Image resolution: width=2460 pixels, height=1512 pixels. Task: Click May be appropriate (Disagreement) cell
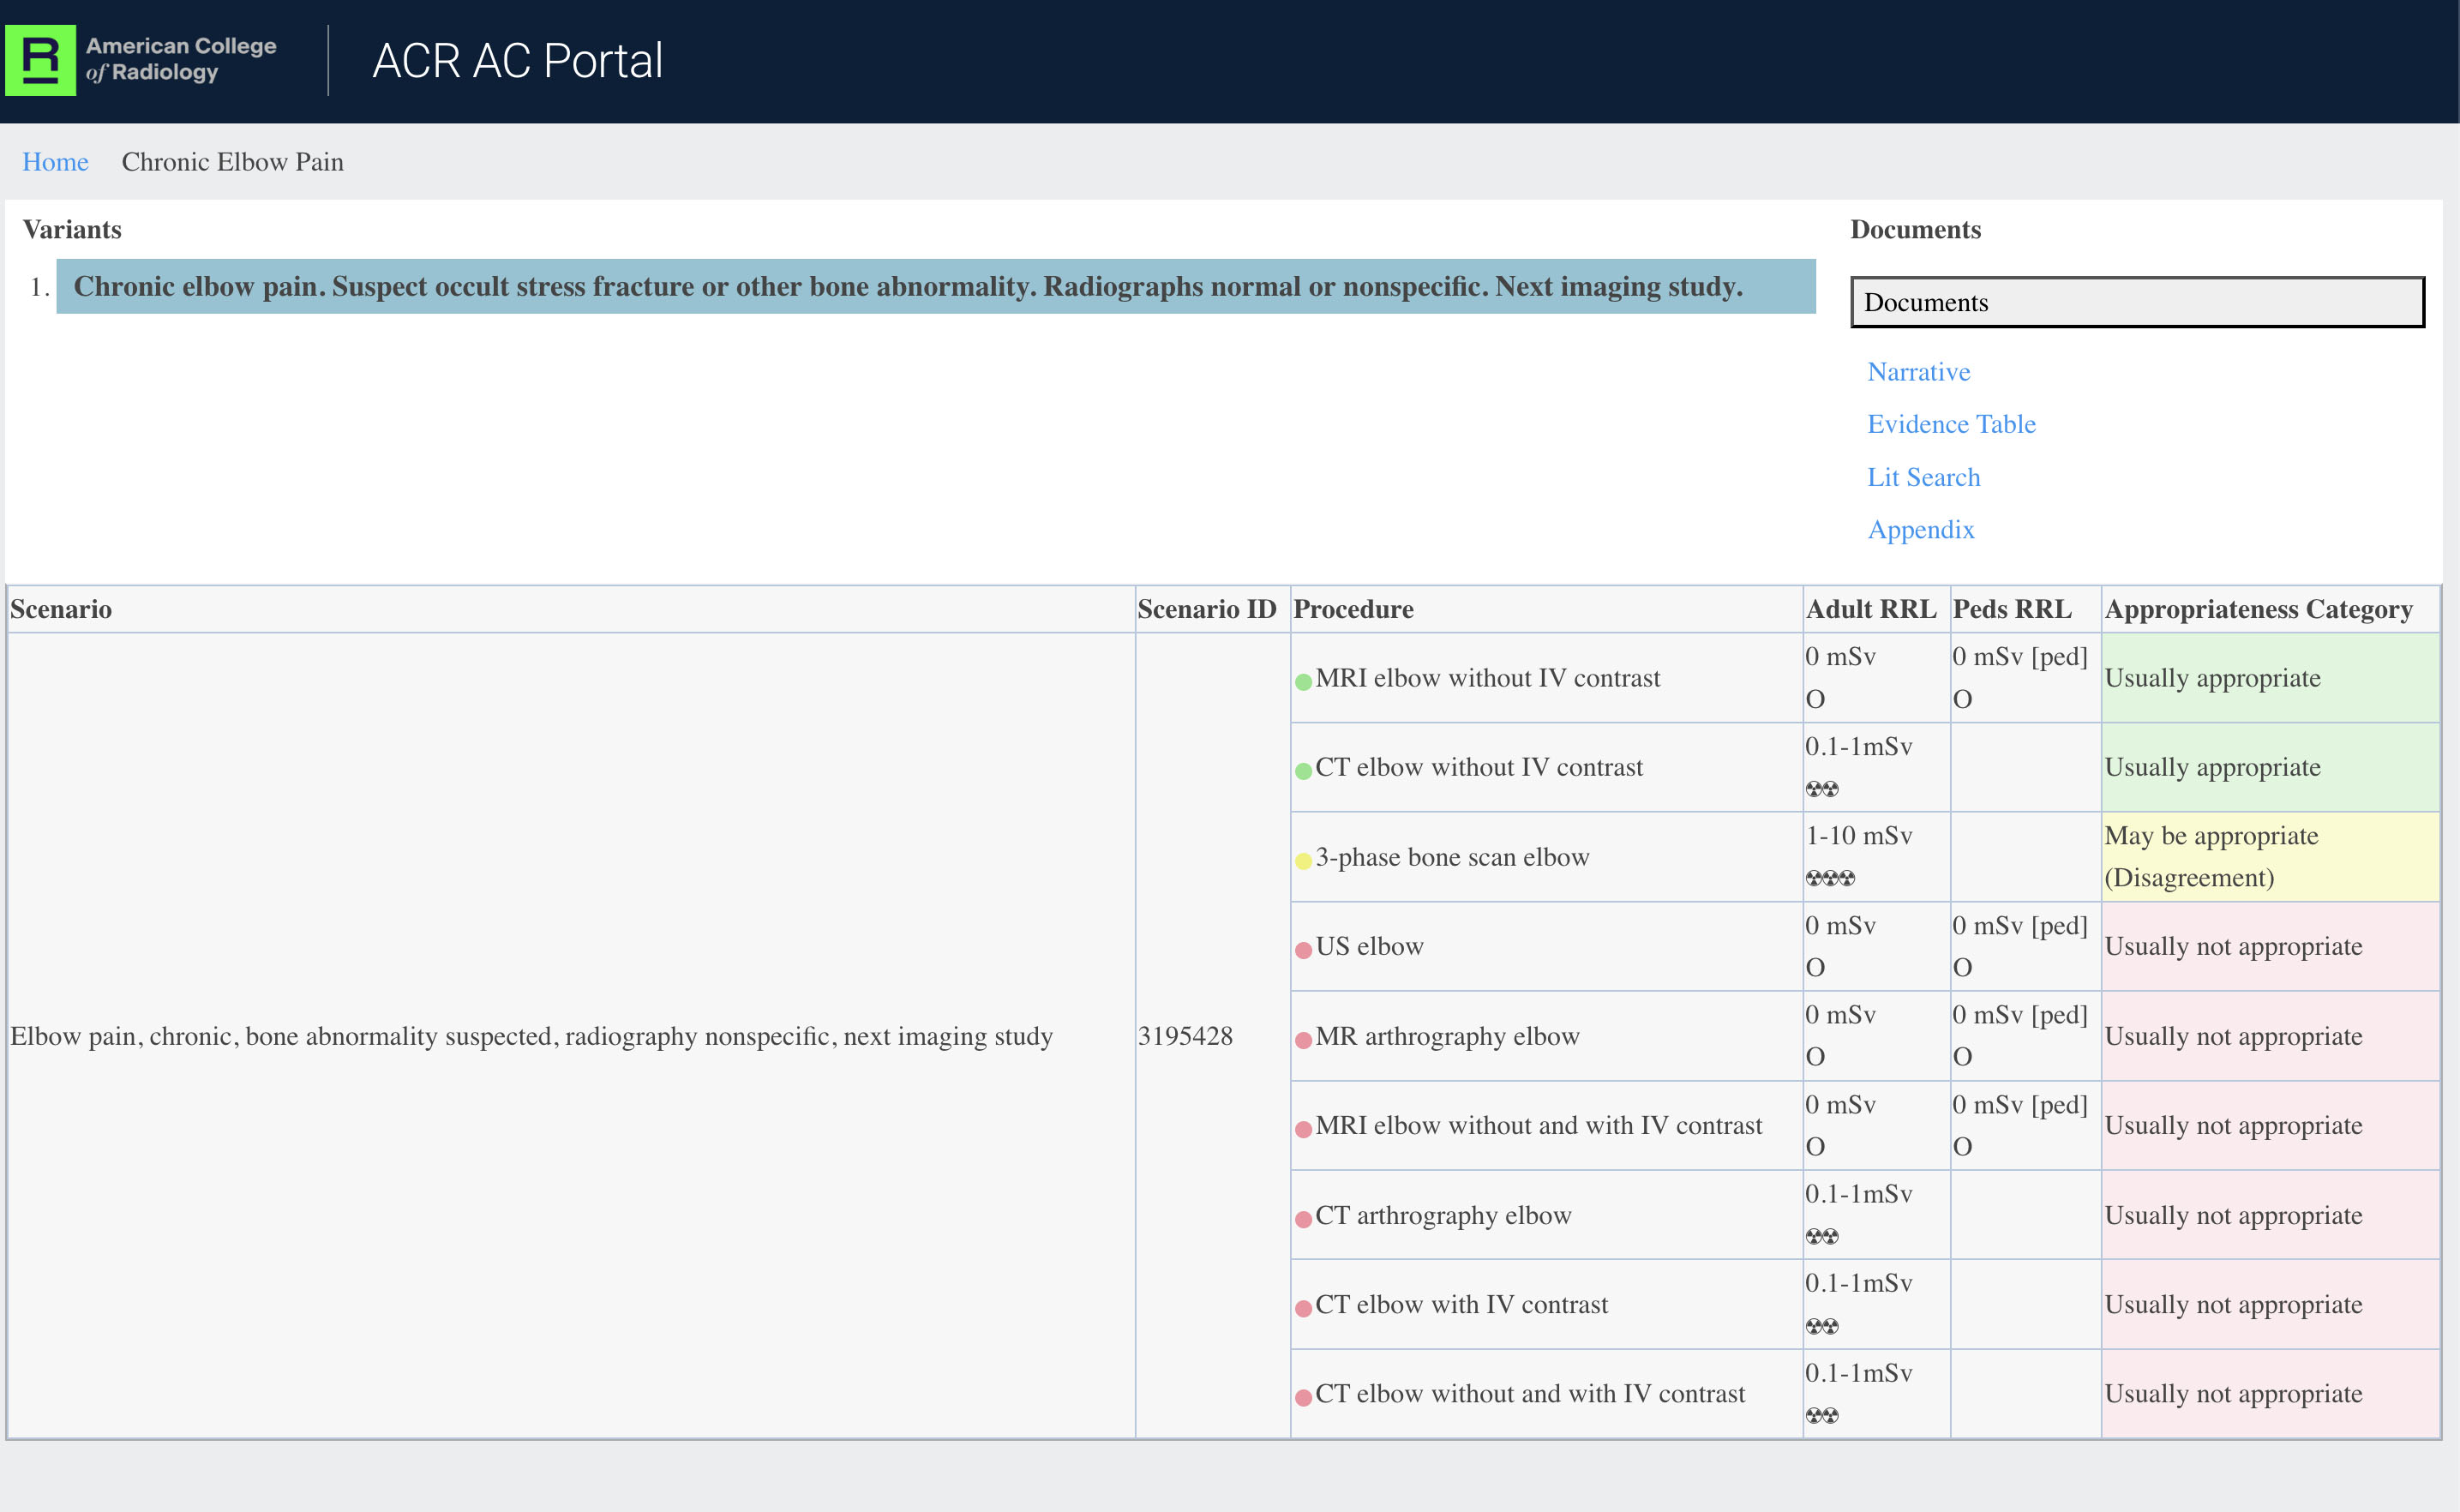click(2270, 857)
